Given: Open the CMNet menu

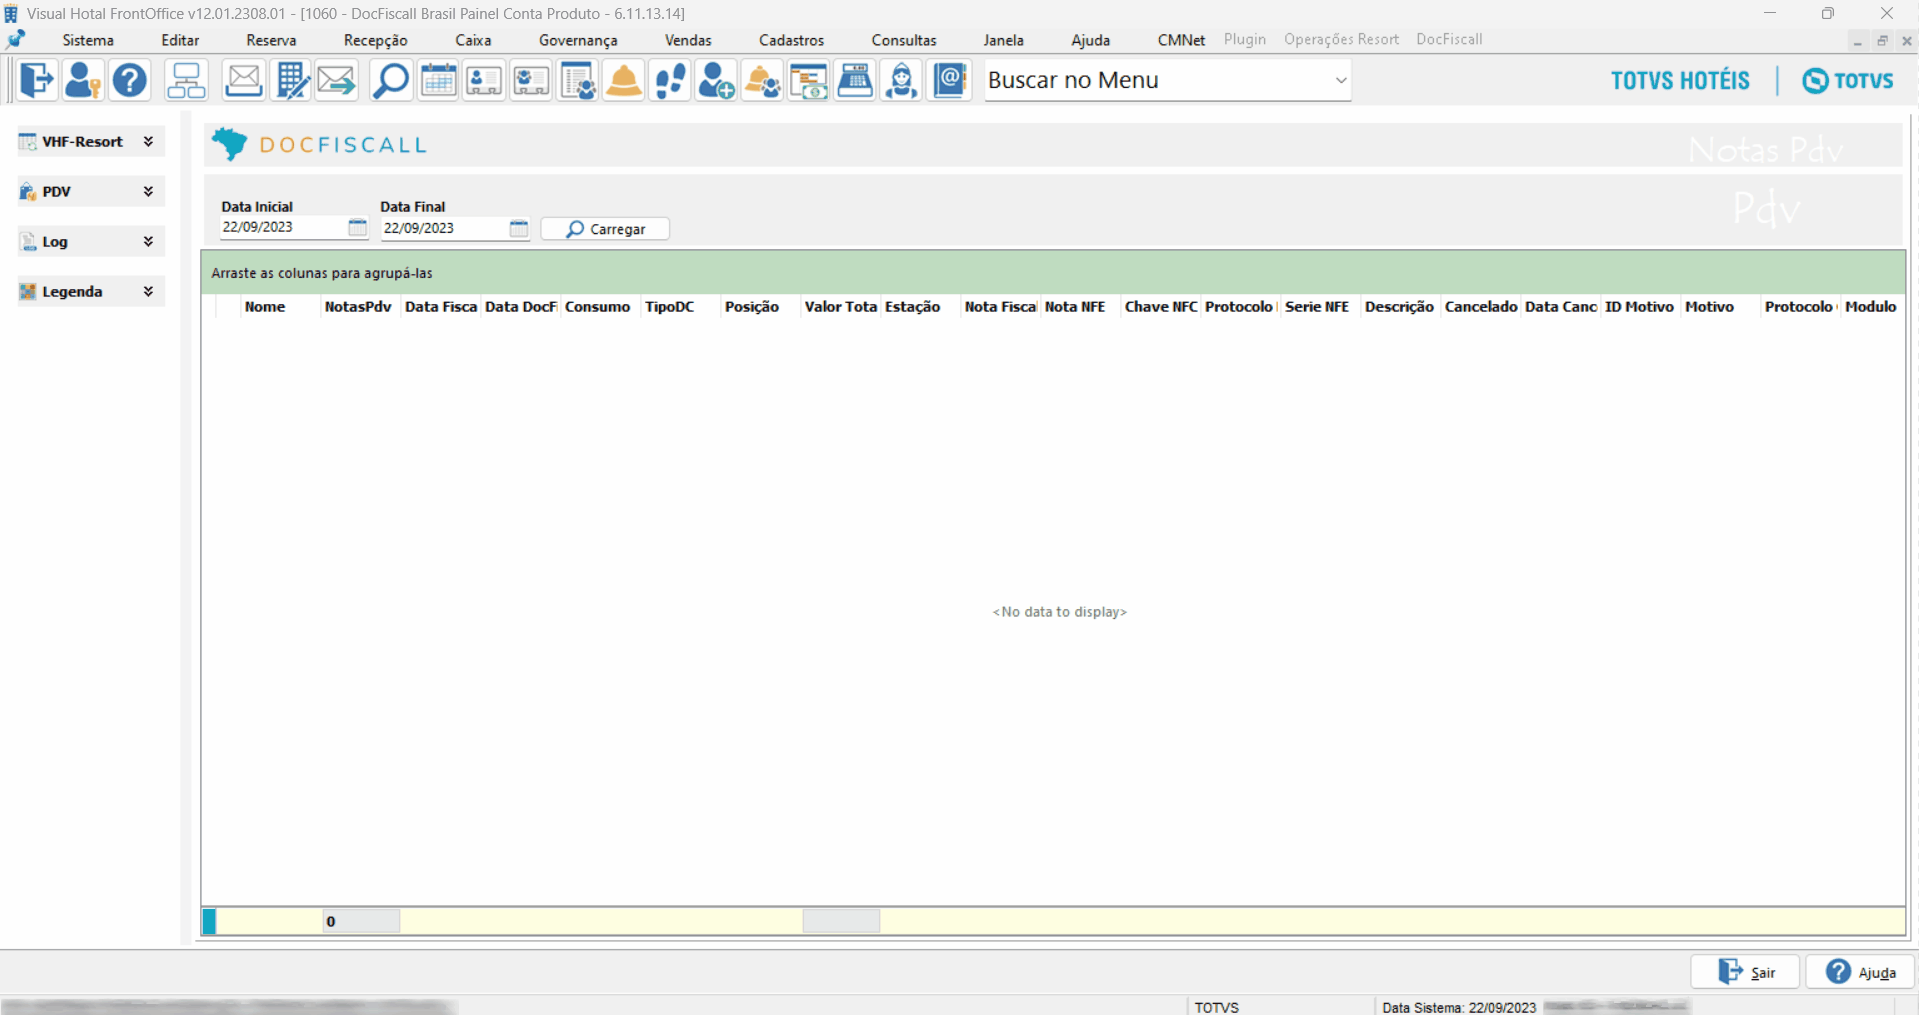Looking at the screenshot, I should [x=1181, y=40].
